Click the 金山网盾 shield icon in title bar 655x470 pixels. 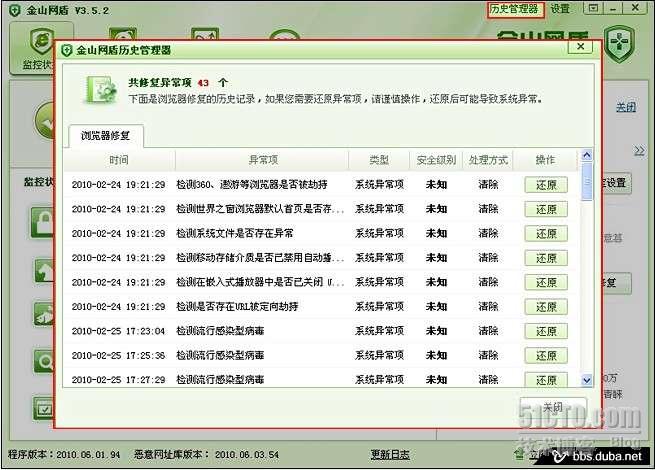(x=15, y=10)
